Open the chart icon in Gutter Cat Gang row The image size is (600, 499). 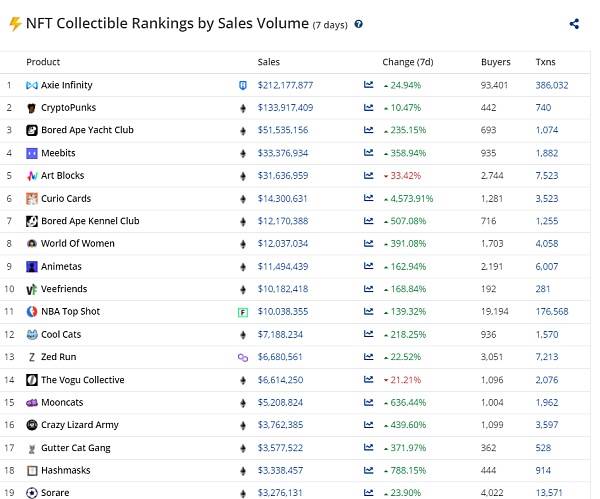(368, 447)
